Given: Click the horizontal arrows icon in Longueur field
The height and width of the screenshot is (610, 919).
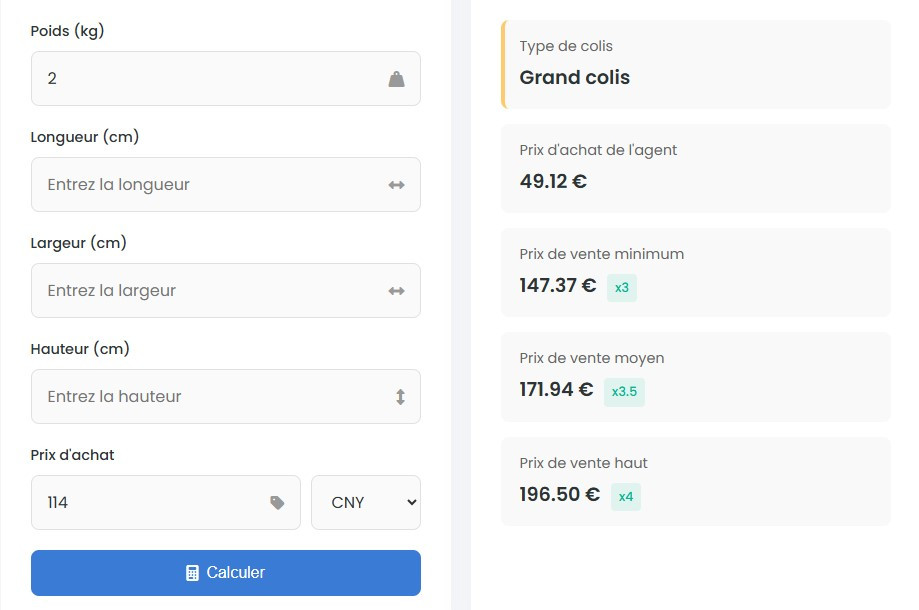Looking at the screenshot, I should tap(396, 185).
